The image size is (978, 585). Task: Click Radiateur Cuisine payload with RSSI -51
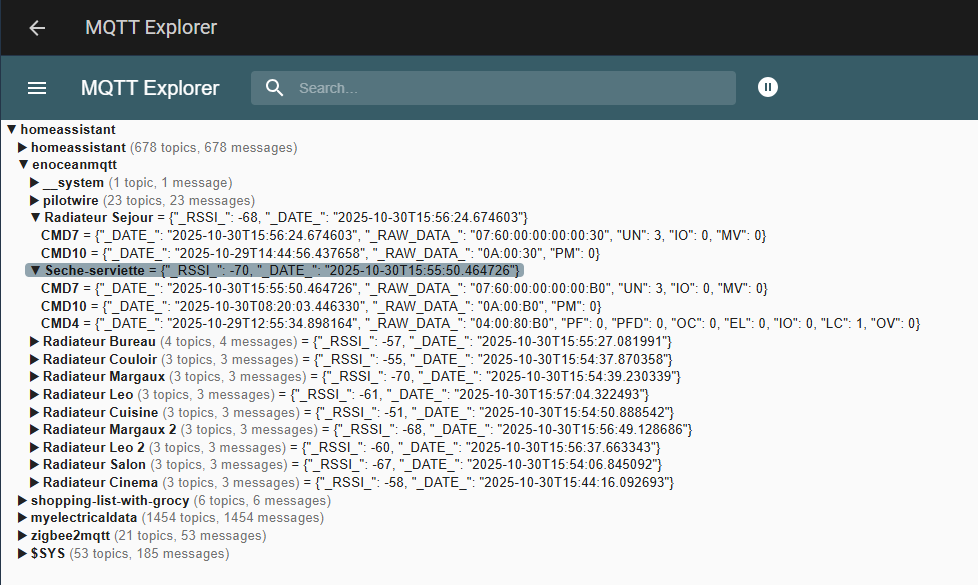495,413
